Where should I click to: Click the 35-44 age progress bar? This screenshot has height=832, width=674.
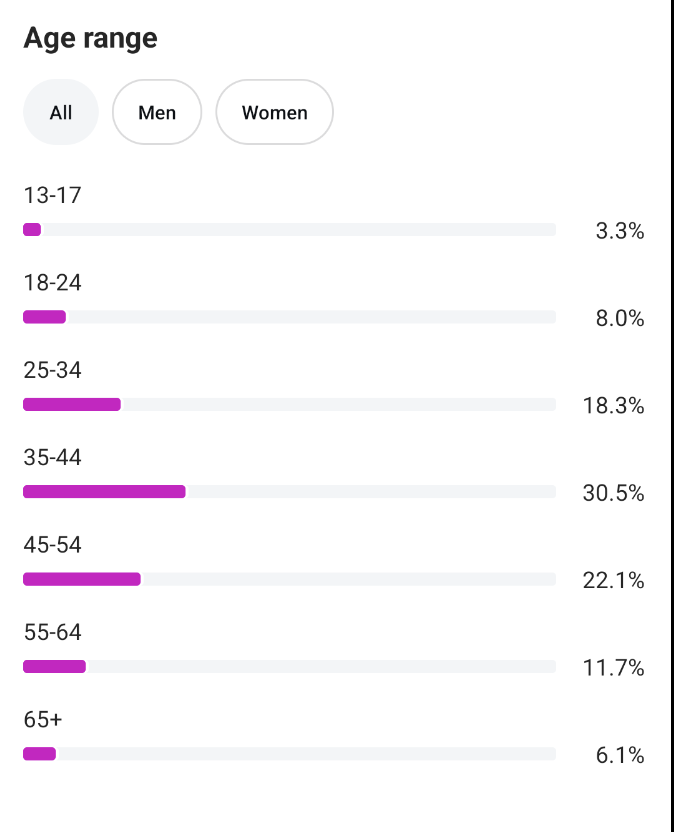[x=289, y=492]
